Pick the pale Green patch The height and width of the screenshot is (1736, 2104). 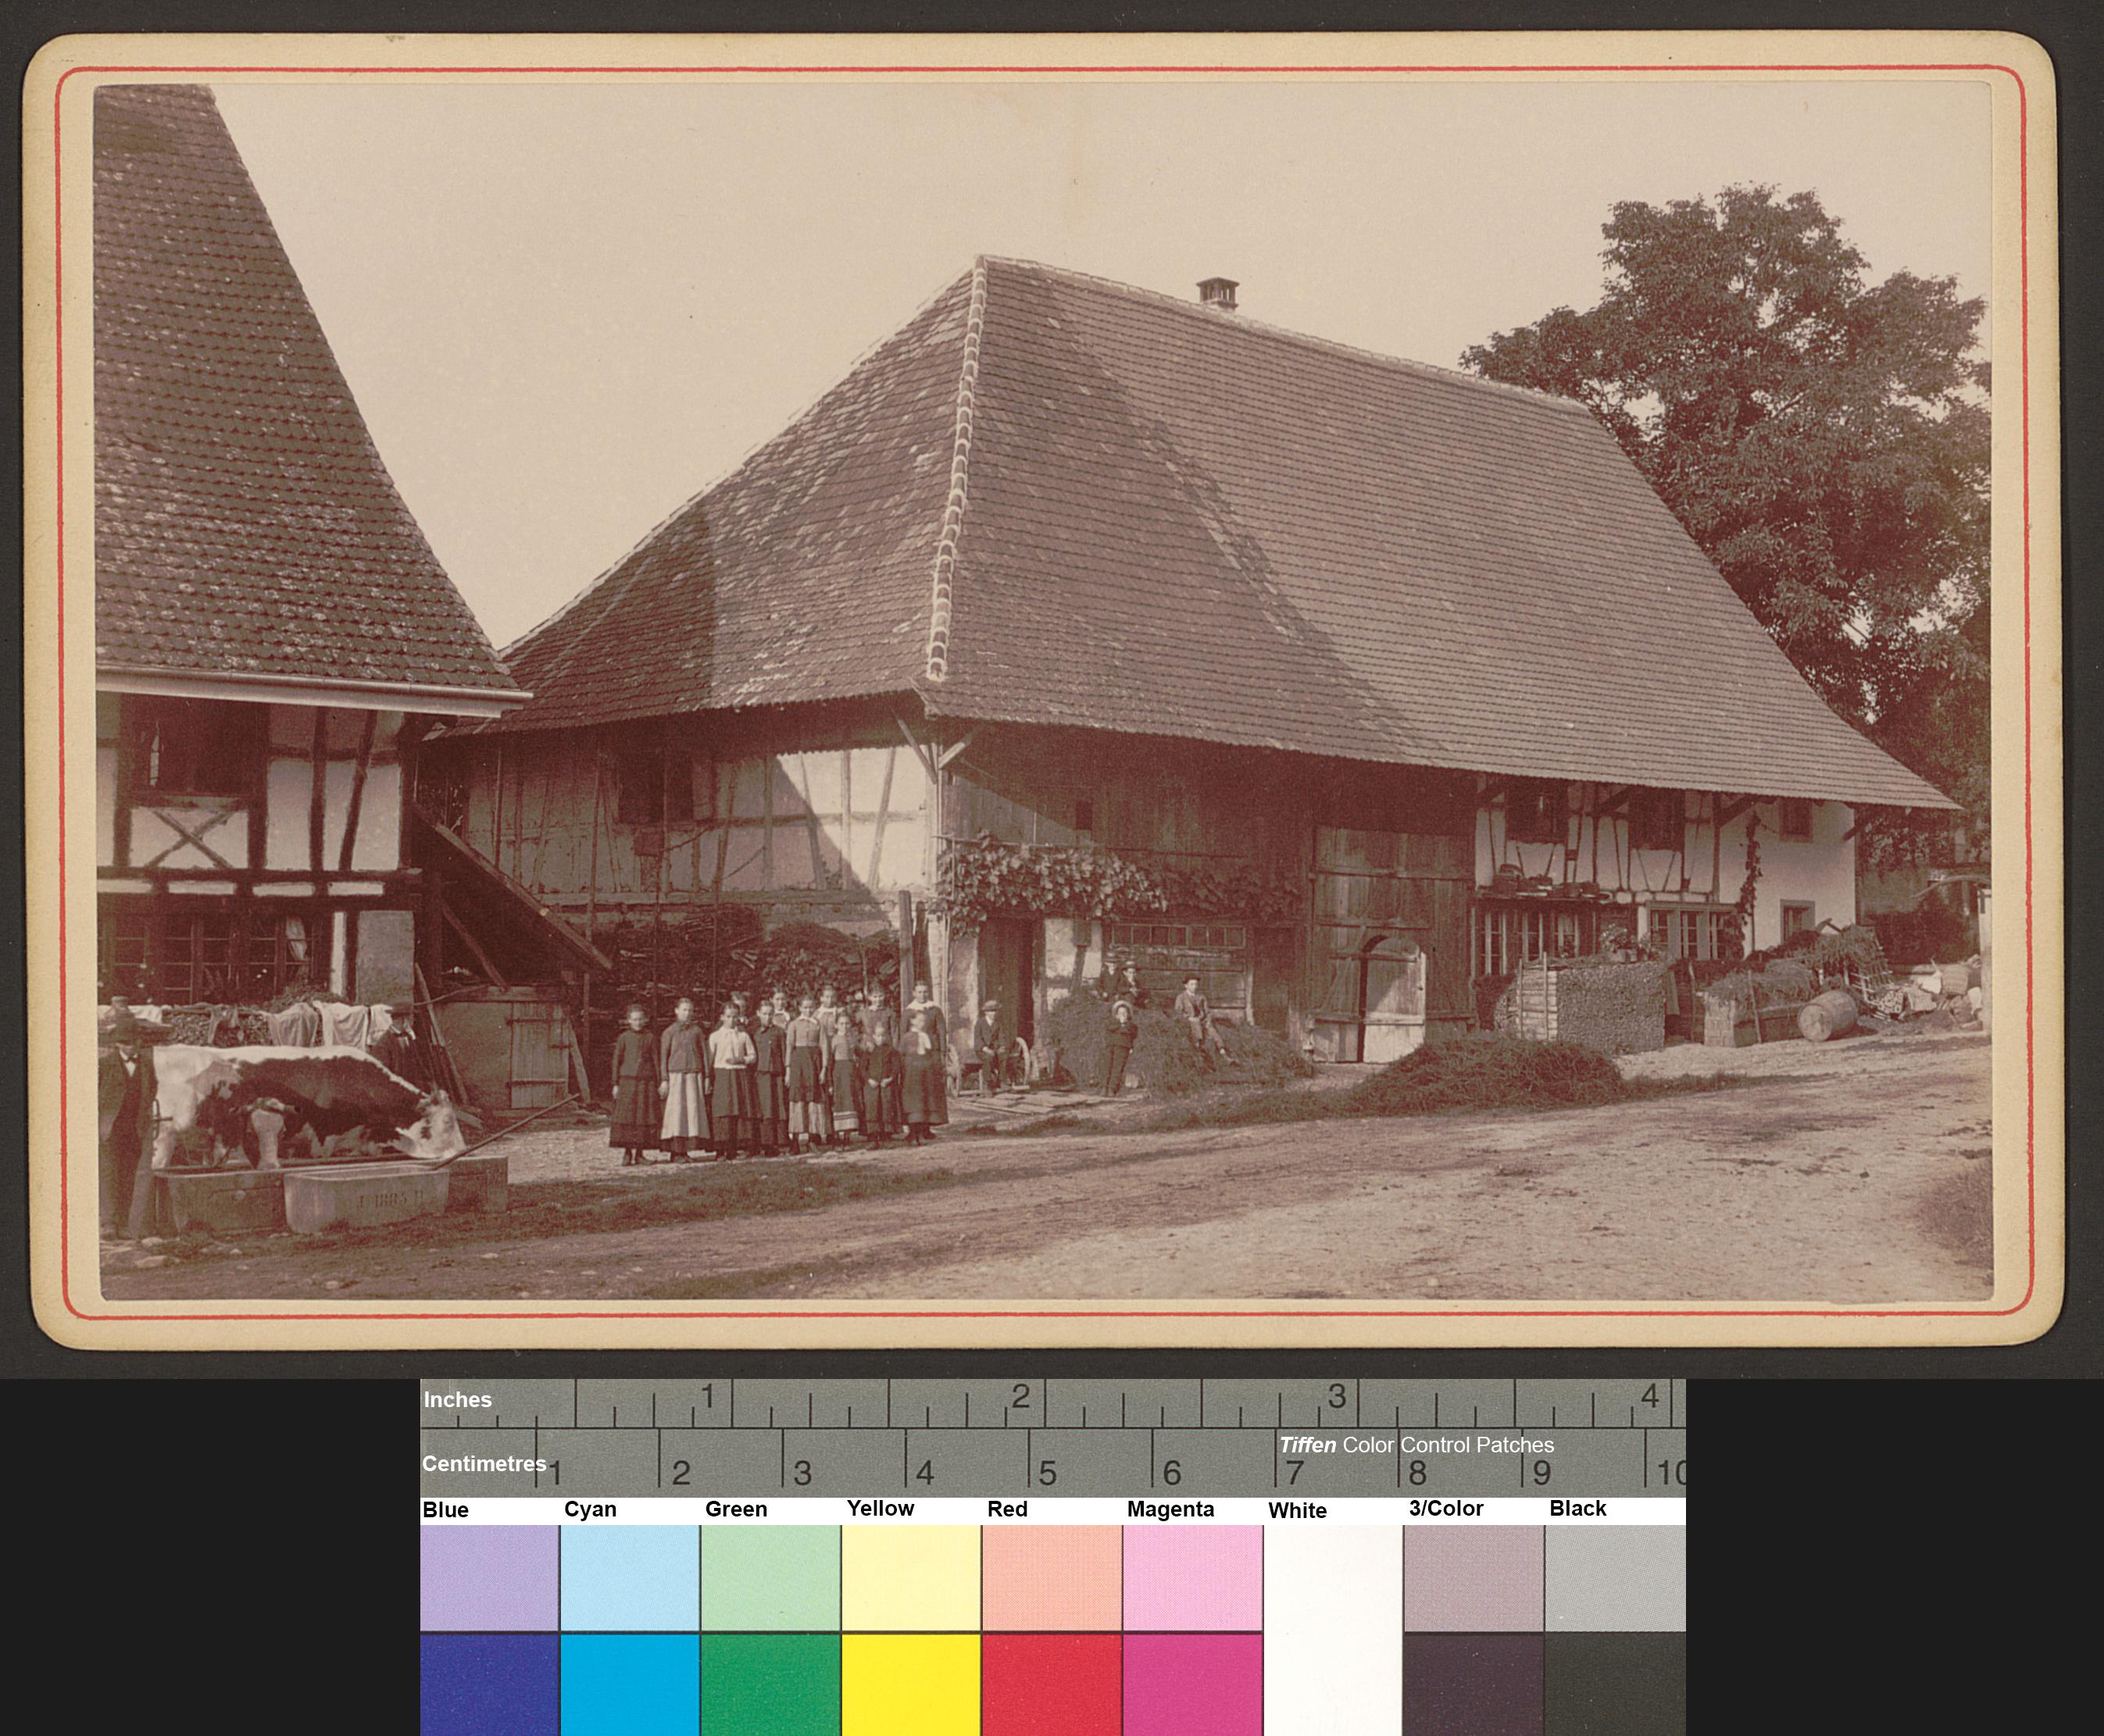770,1578
